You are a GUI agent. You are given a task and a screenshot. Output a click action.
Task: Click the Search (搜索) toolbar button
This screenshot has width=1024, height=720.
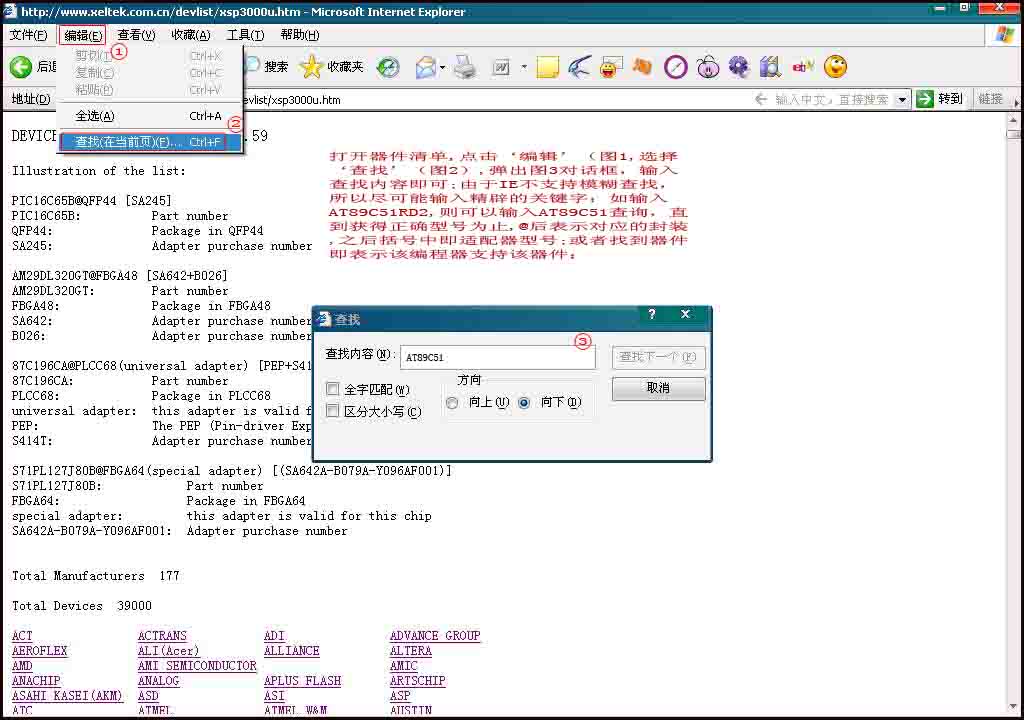268,67
